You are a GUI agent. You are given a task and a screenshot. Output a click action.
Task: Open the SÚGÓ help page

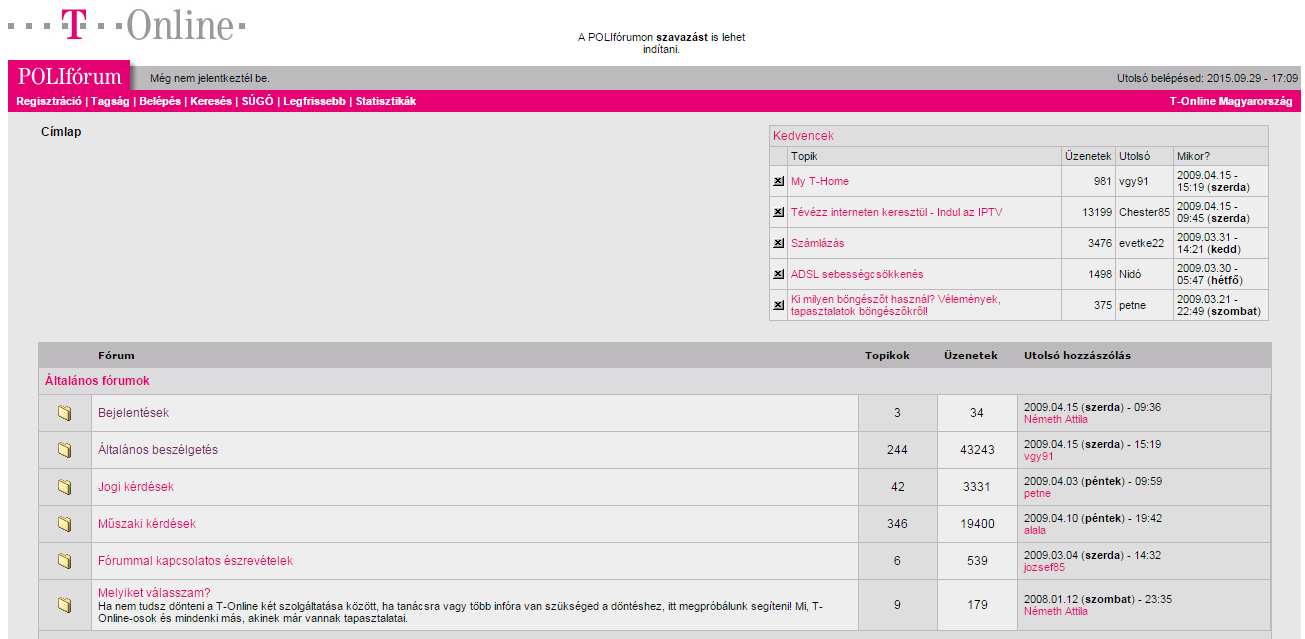(x=257, y=101)
